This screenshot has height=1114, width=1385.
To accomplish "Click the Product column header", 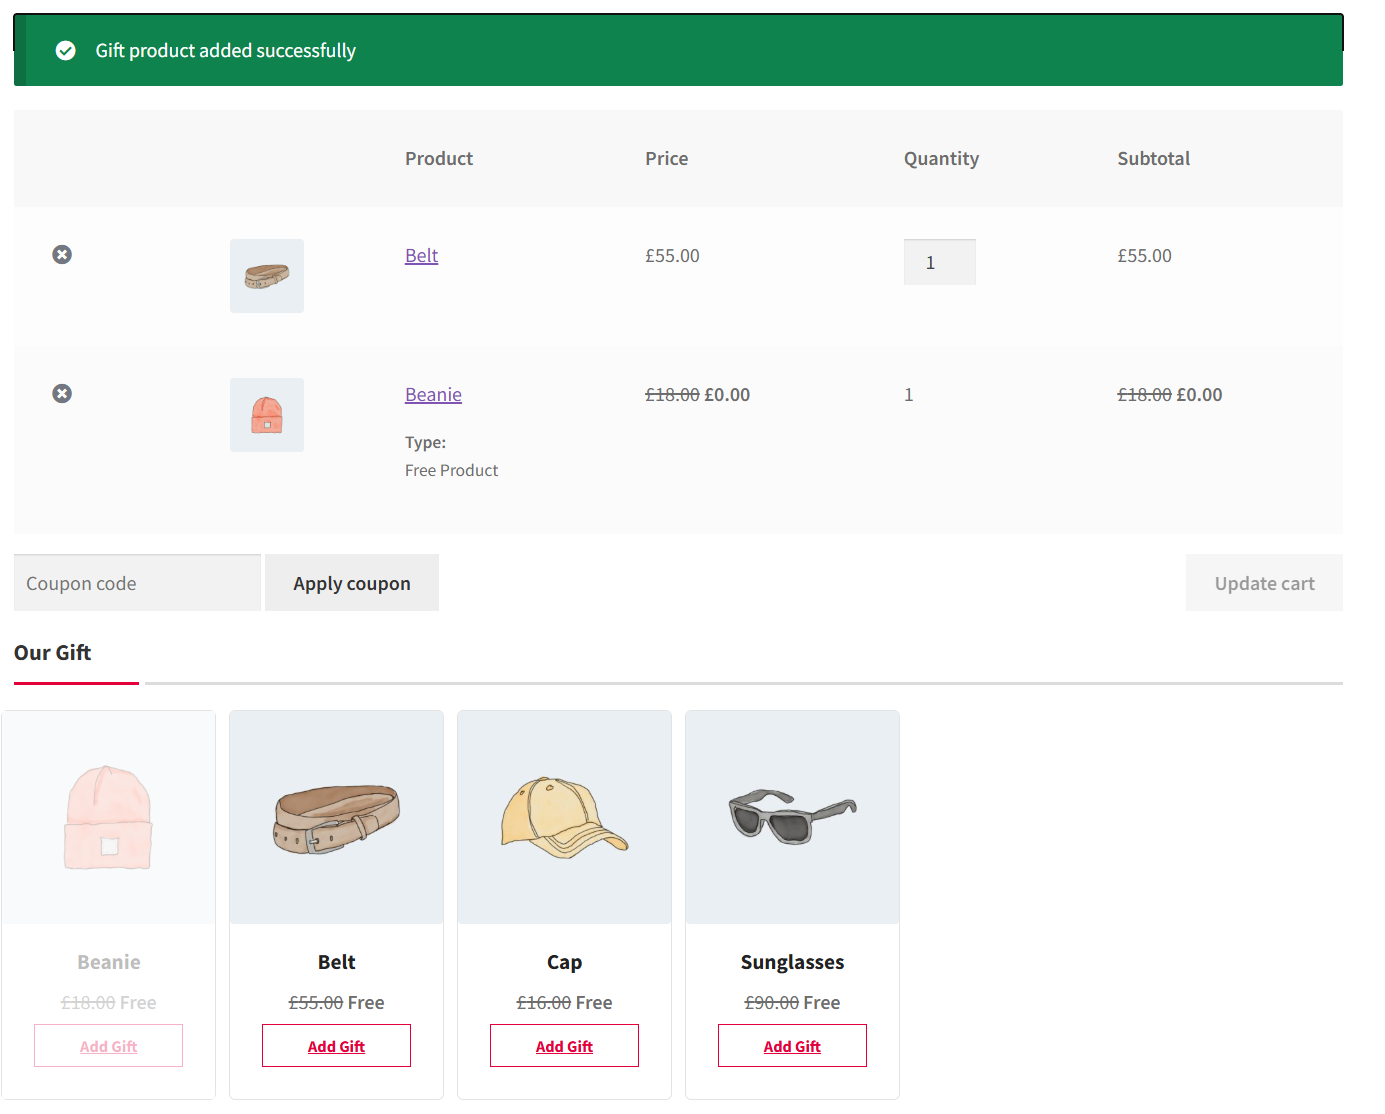I will 439,159.
